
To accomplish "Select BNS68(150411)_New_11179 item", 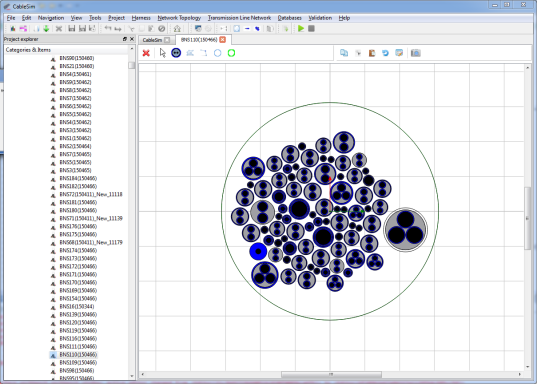I will coord(91,242).
